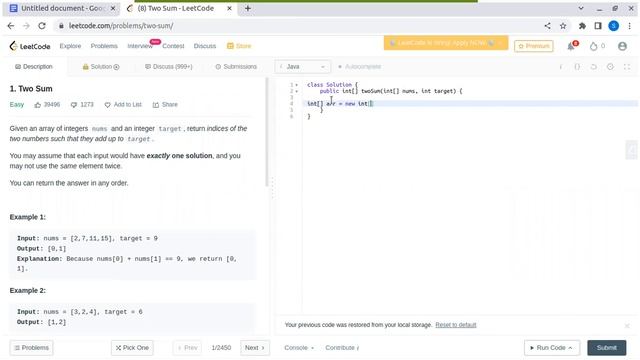Open Discuss in top navigation
Screen dimensions: 640x360
pos(205,46)
